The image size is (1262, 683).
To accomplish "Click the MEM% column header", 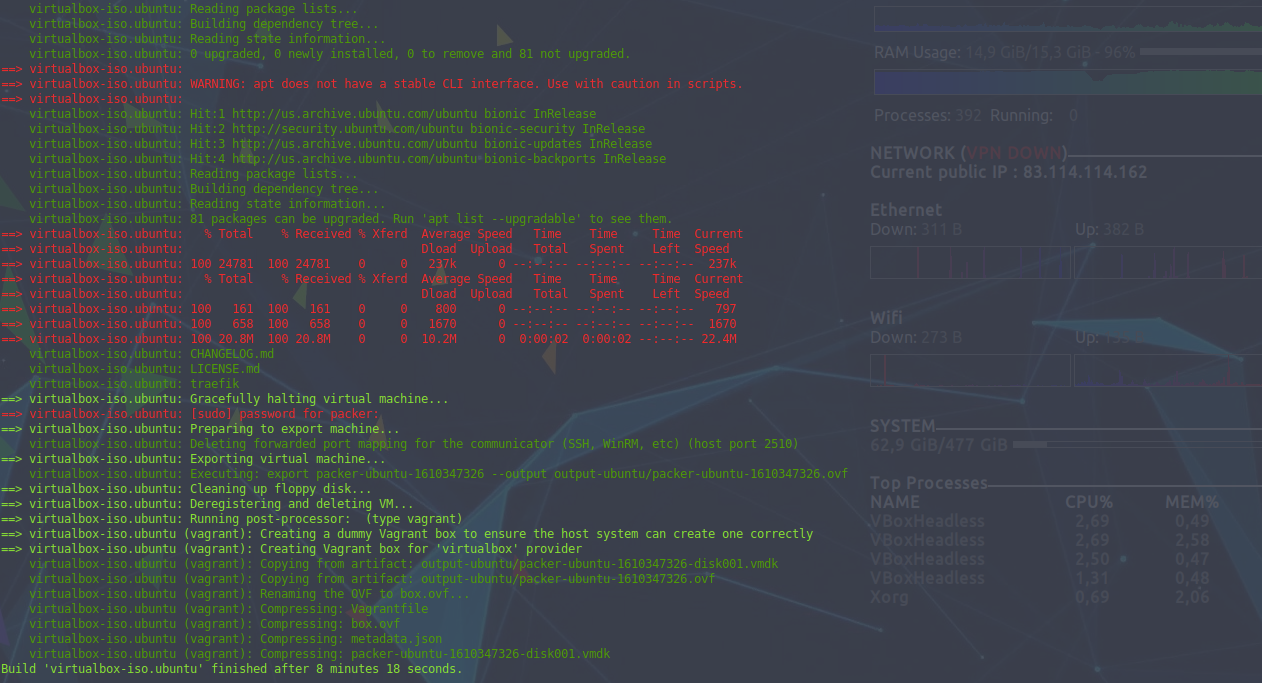I will pyautogui.click(x=1192, y=502).
